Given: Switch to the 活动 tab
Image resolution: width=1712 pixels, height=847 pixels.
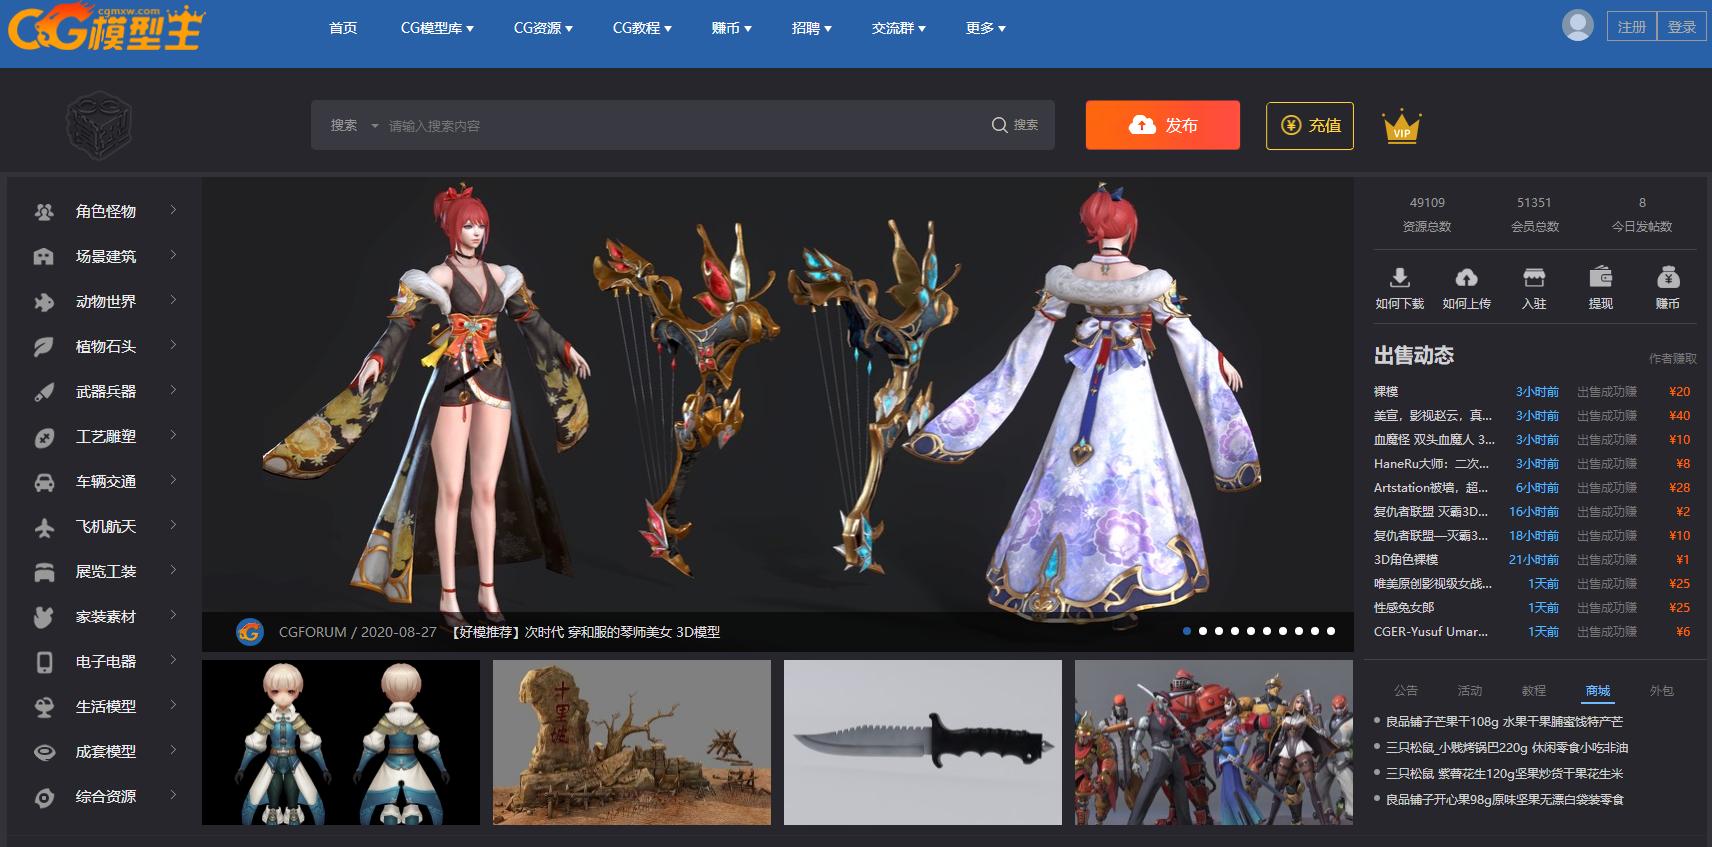Looking at the screenshot, I should [x=1470, y=691].
